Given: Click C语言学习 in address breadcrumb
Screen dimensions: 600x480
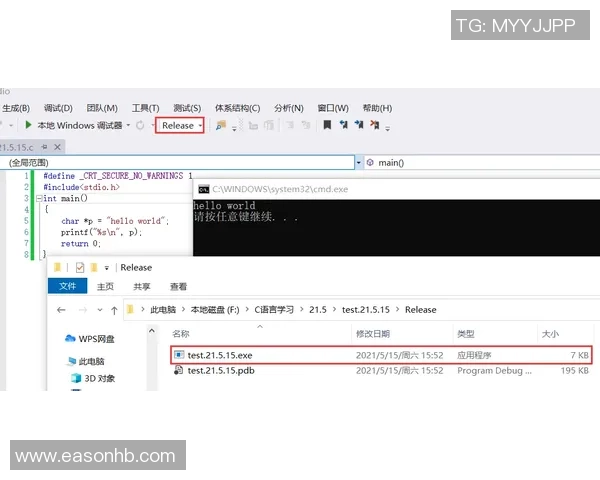Looking at the screenshot, I should (274, 310).
